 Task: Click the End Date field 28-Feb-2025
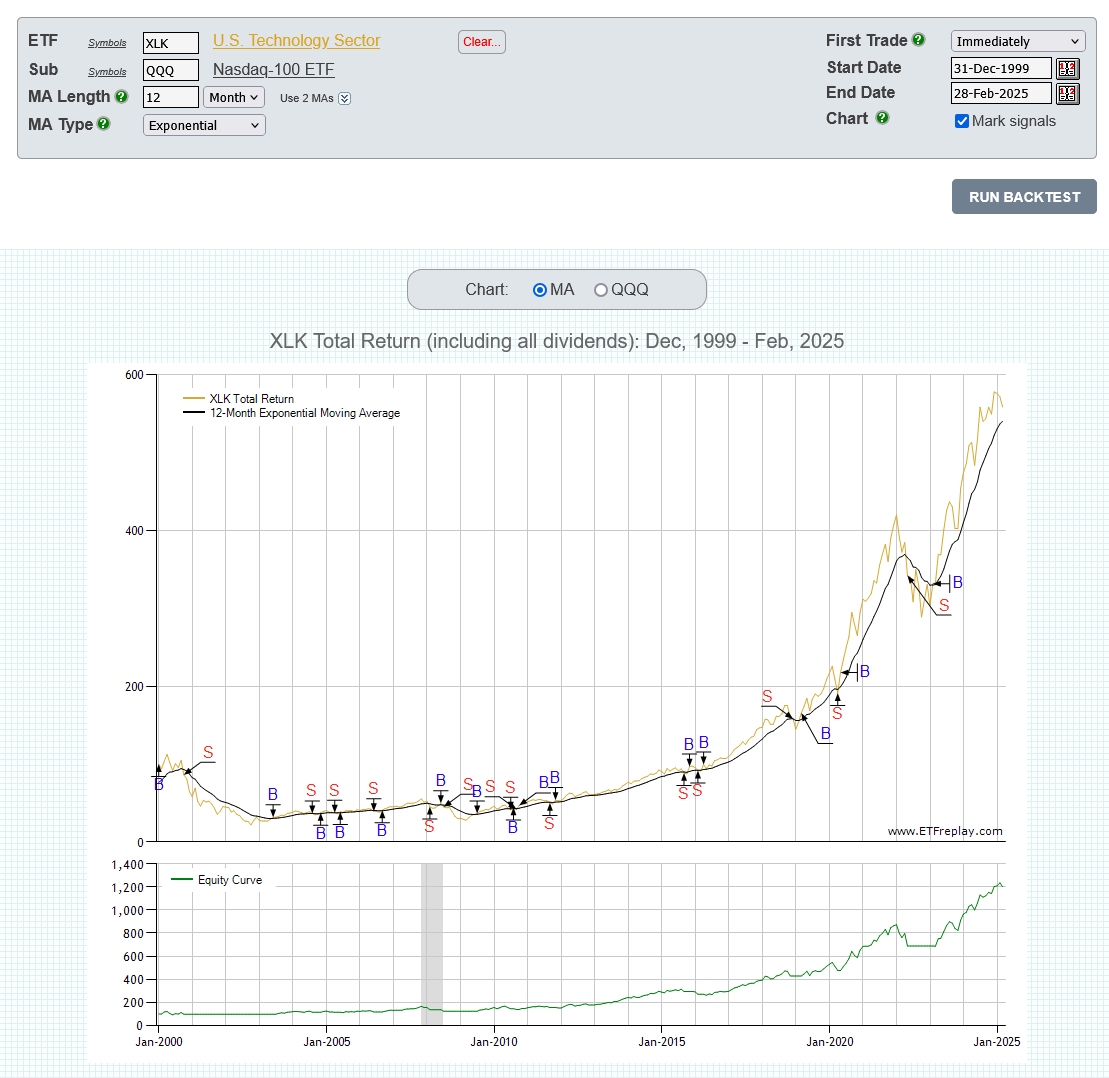1001,93
